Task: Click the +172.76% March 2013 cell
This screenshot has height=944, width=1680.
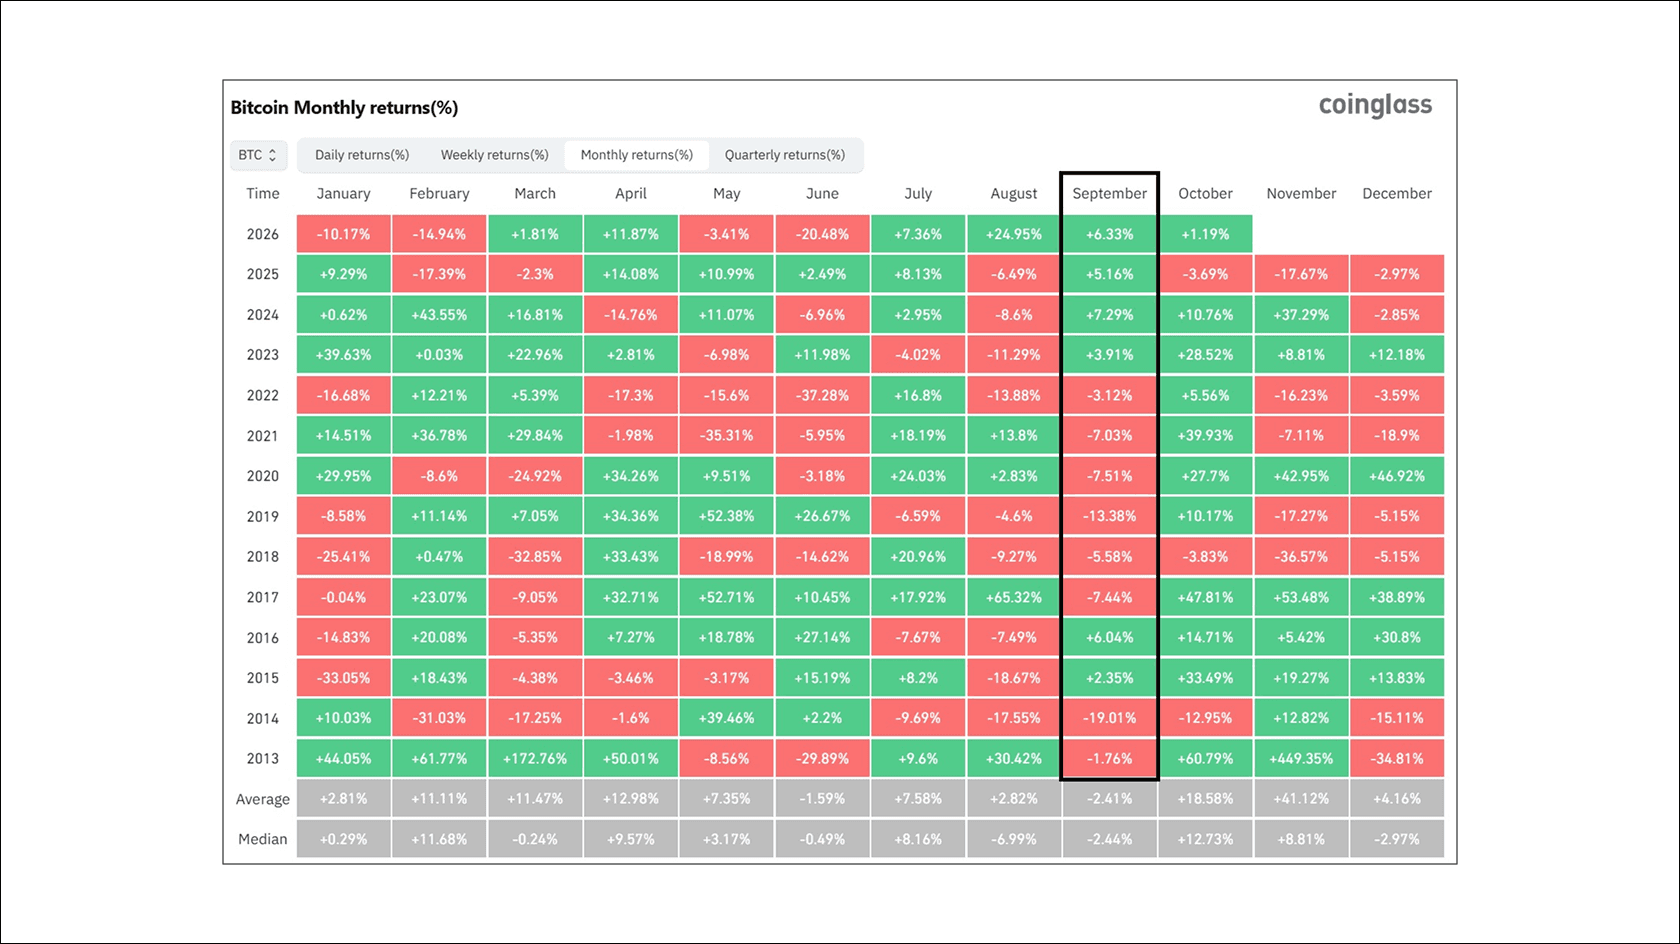Action: 535,759
